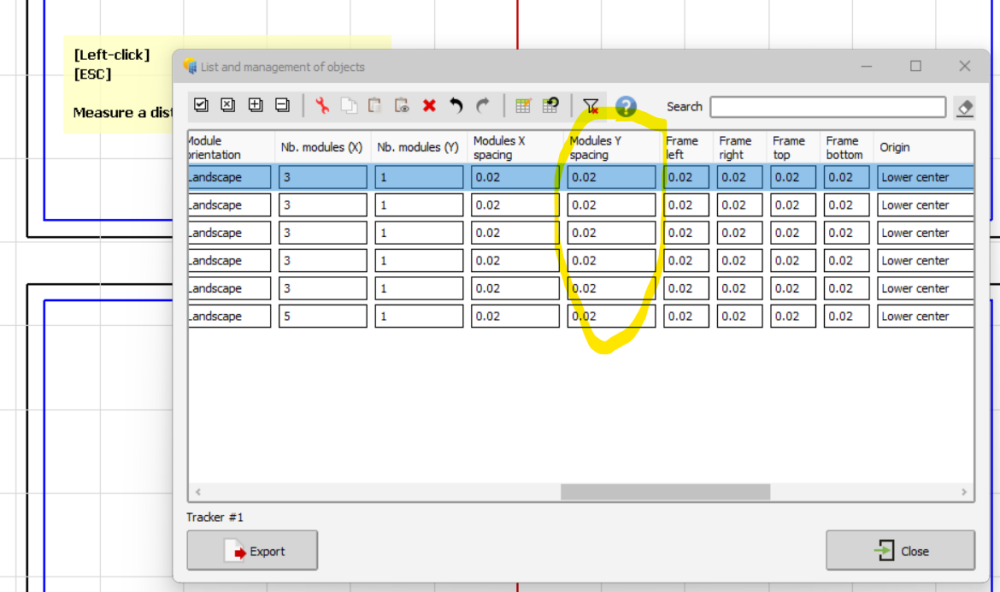Click the Modules Y spacing column header
The width and height of the screenshot is (1000, 592).
(610, 148)
